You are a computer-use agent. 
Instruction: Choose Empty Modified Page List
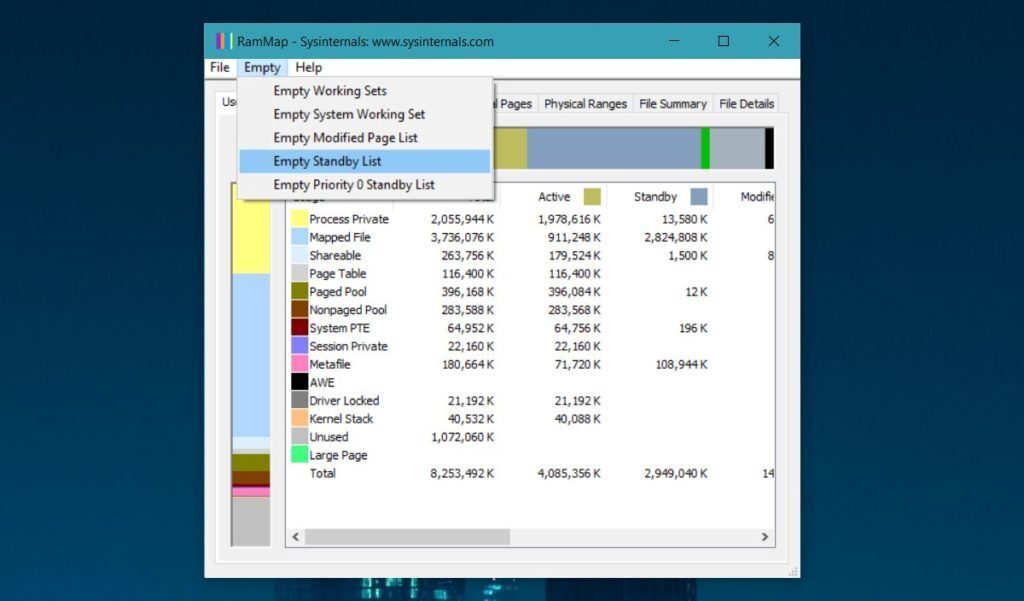tap(330, 137)
